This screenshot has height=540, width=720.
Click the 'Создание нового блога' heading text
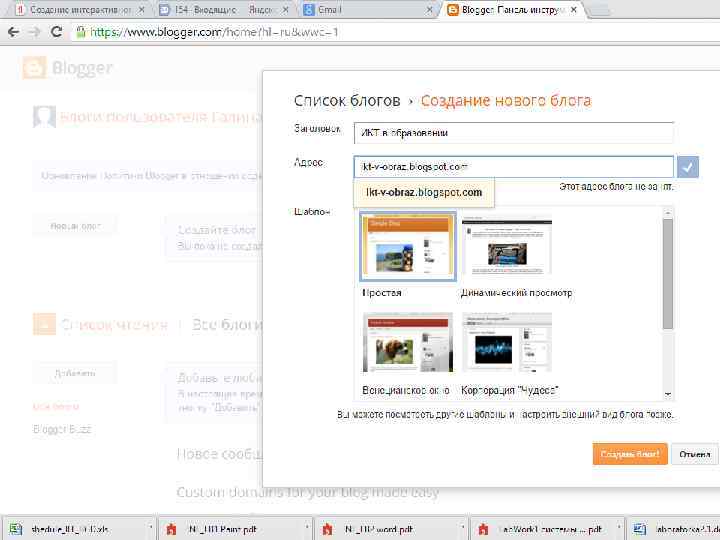pos(506,101)
